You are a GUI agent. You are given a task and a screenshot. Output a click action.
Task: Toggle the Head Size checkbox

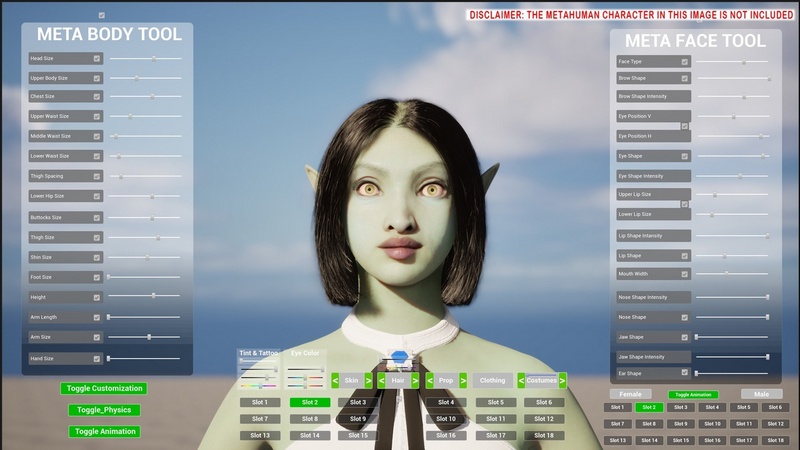click(x=97, y=59)
